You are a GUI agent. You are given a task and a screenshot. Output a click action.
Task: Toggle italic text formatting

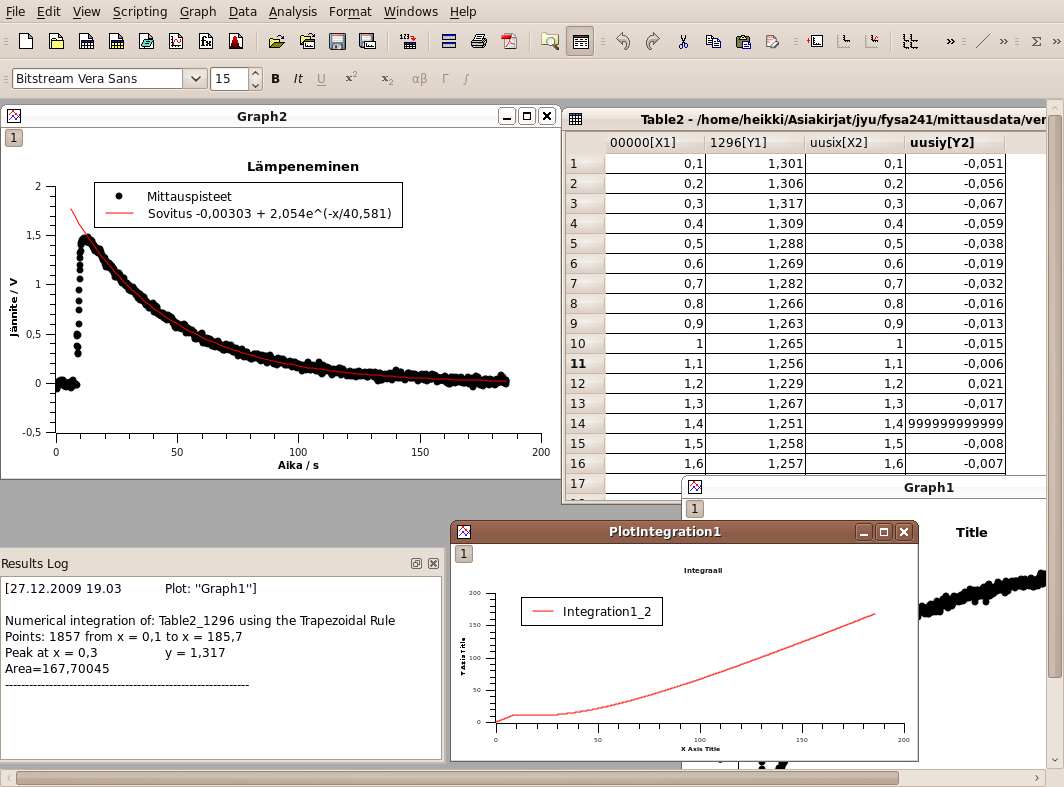(x=298, y=79)
